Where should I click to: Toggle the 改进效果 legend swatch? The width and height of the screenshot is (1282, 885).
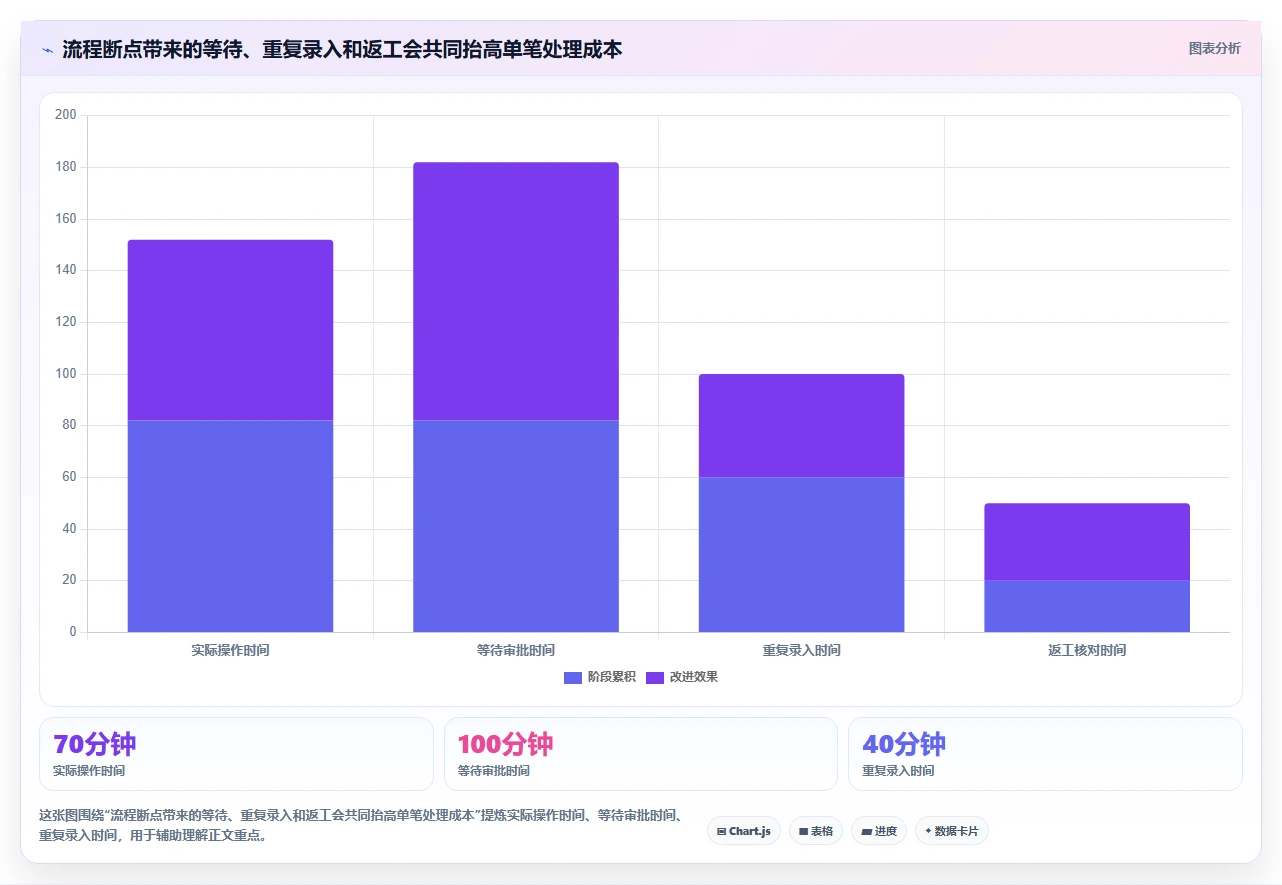[655, 677]
